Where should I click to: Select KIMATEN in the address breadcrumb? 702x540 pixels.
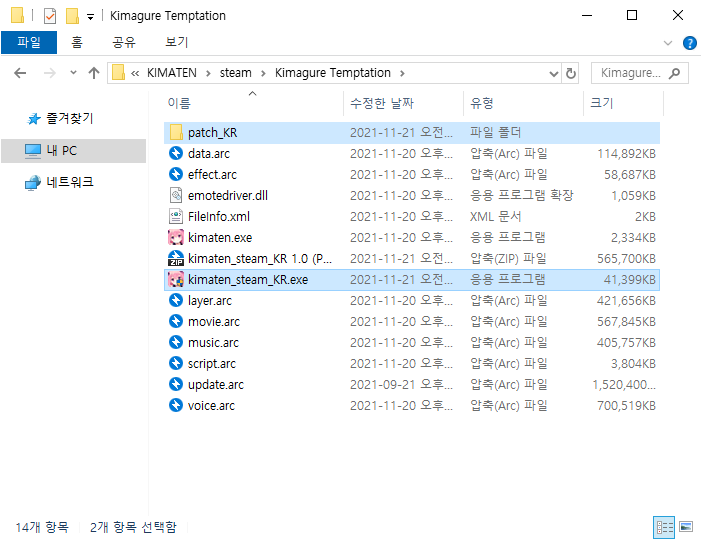coord(172,73)
